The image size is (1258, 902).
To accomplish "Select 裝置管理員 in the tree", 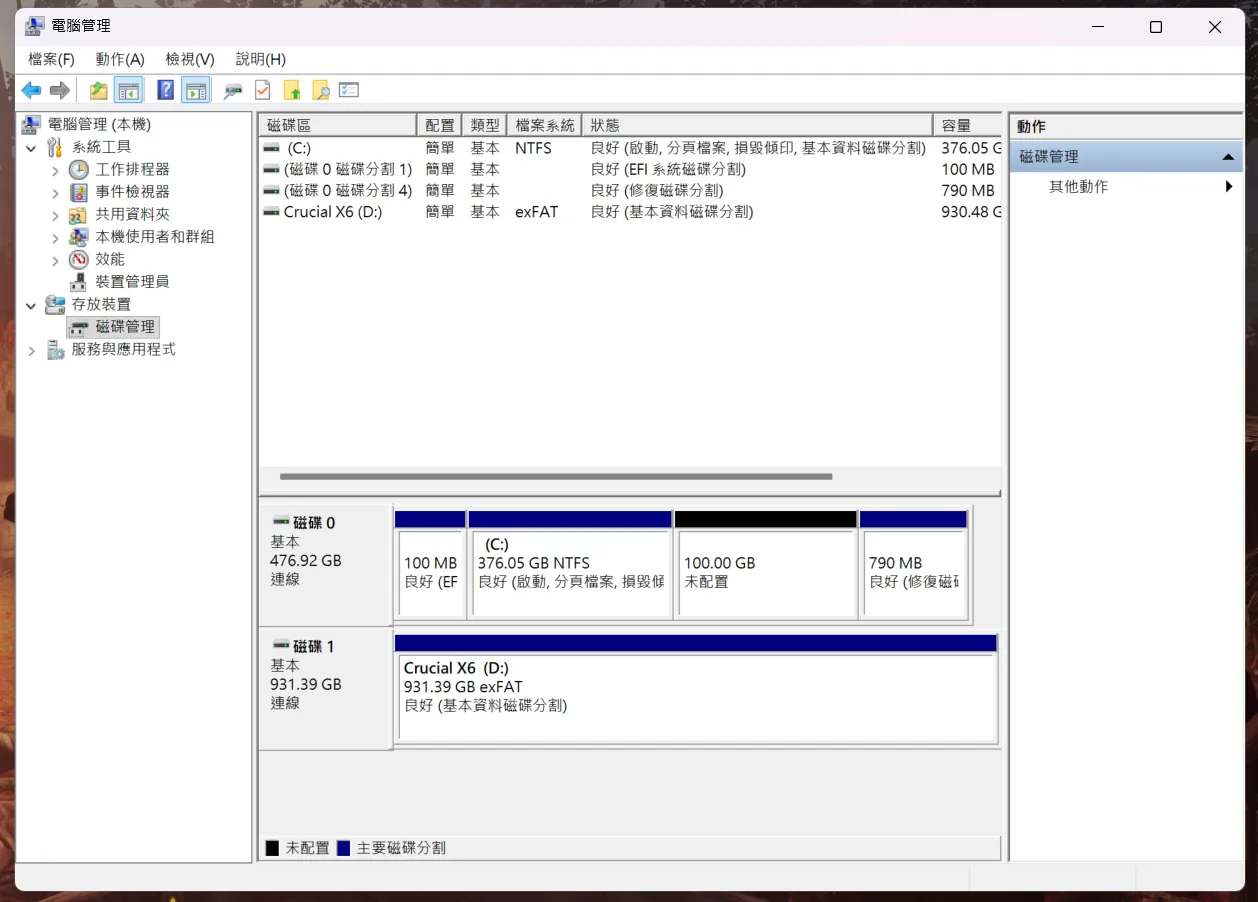I will click(x=132, y=282).
